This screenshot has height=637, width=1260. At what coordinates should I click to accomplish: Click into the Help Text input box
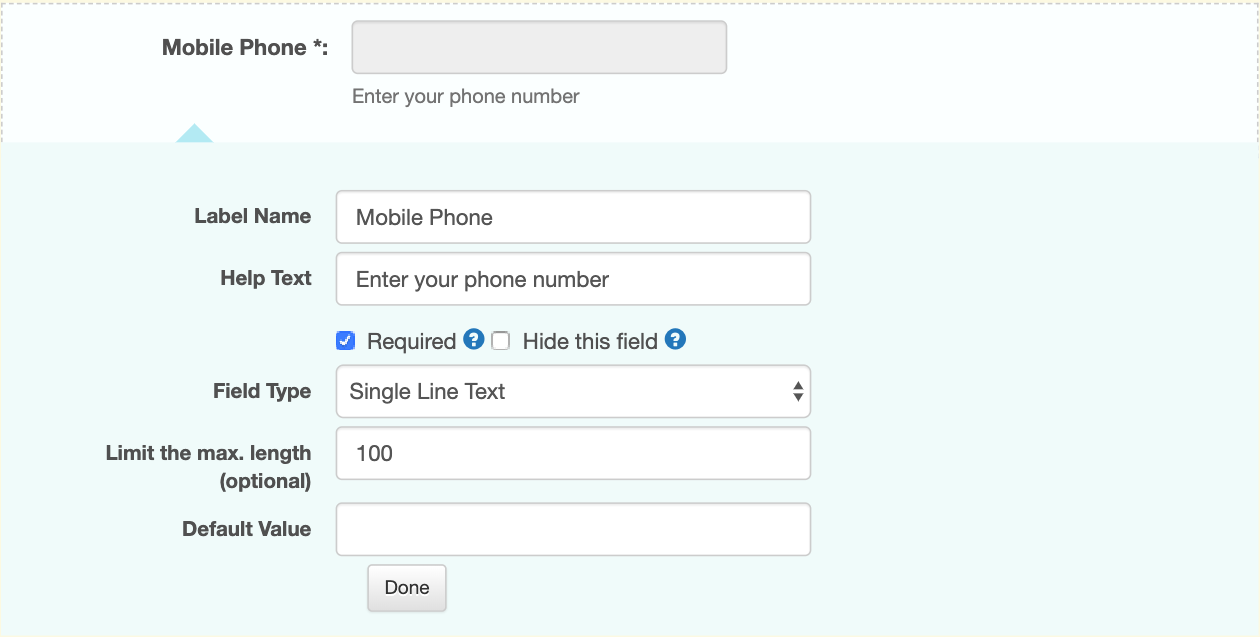(573, 279)
